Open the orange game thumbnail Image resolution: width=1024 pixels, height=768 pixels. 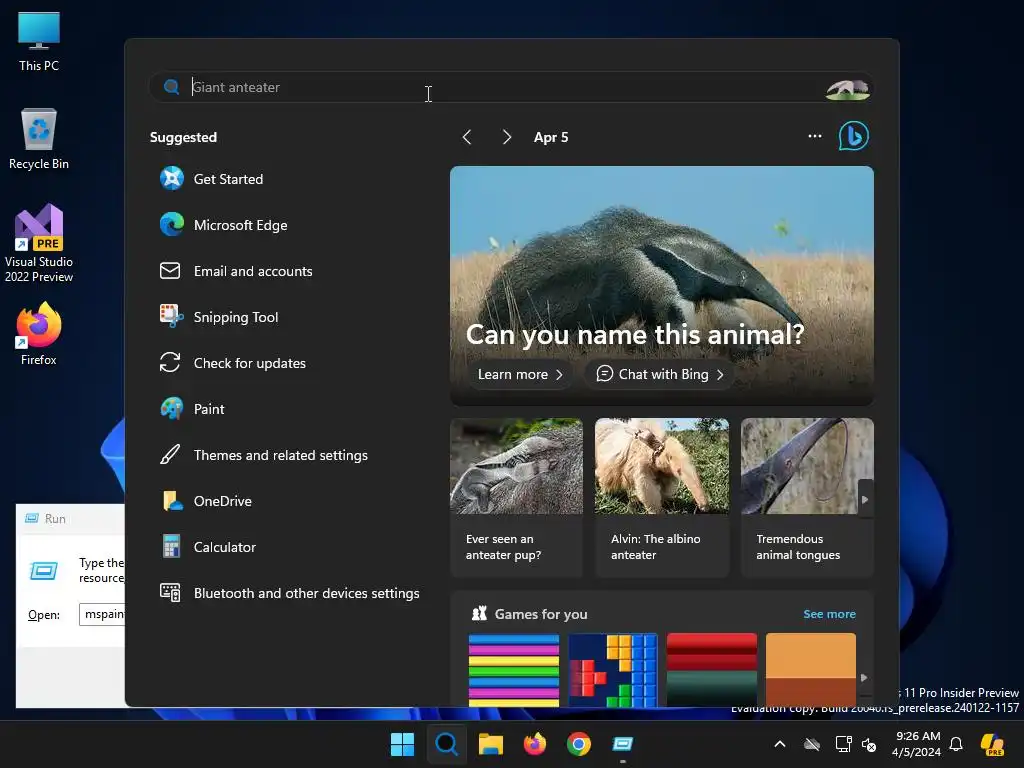pyautogui.click(x=810, y=670)
